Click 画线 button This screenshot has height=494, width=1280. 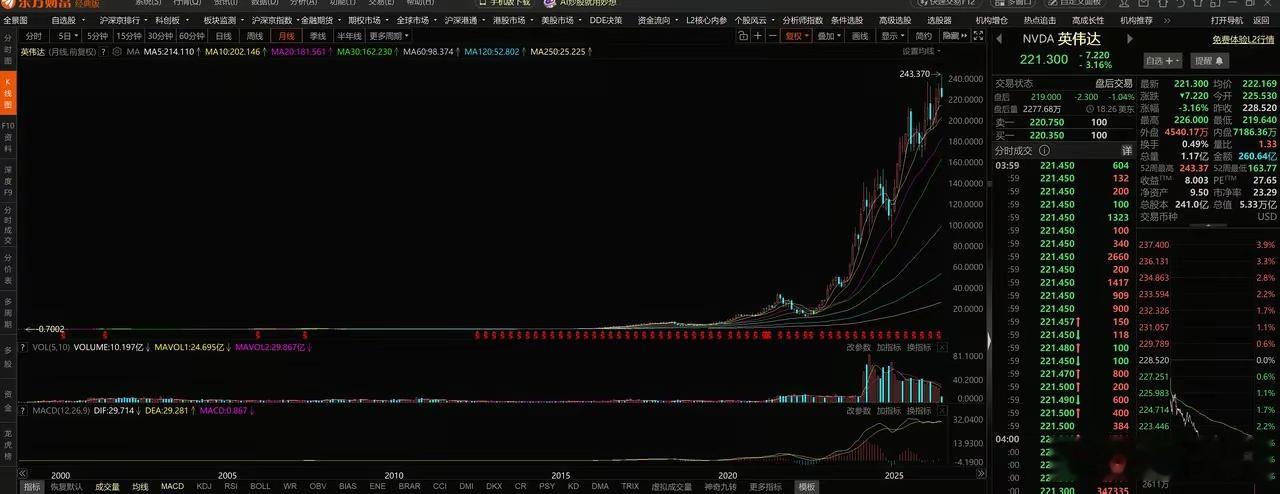point(860,36)
